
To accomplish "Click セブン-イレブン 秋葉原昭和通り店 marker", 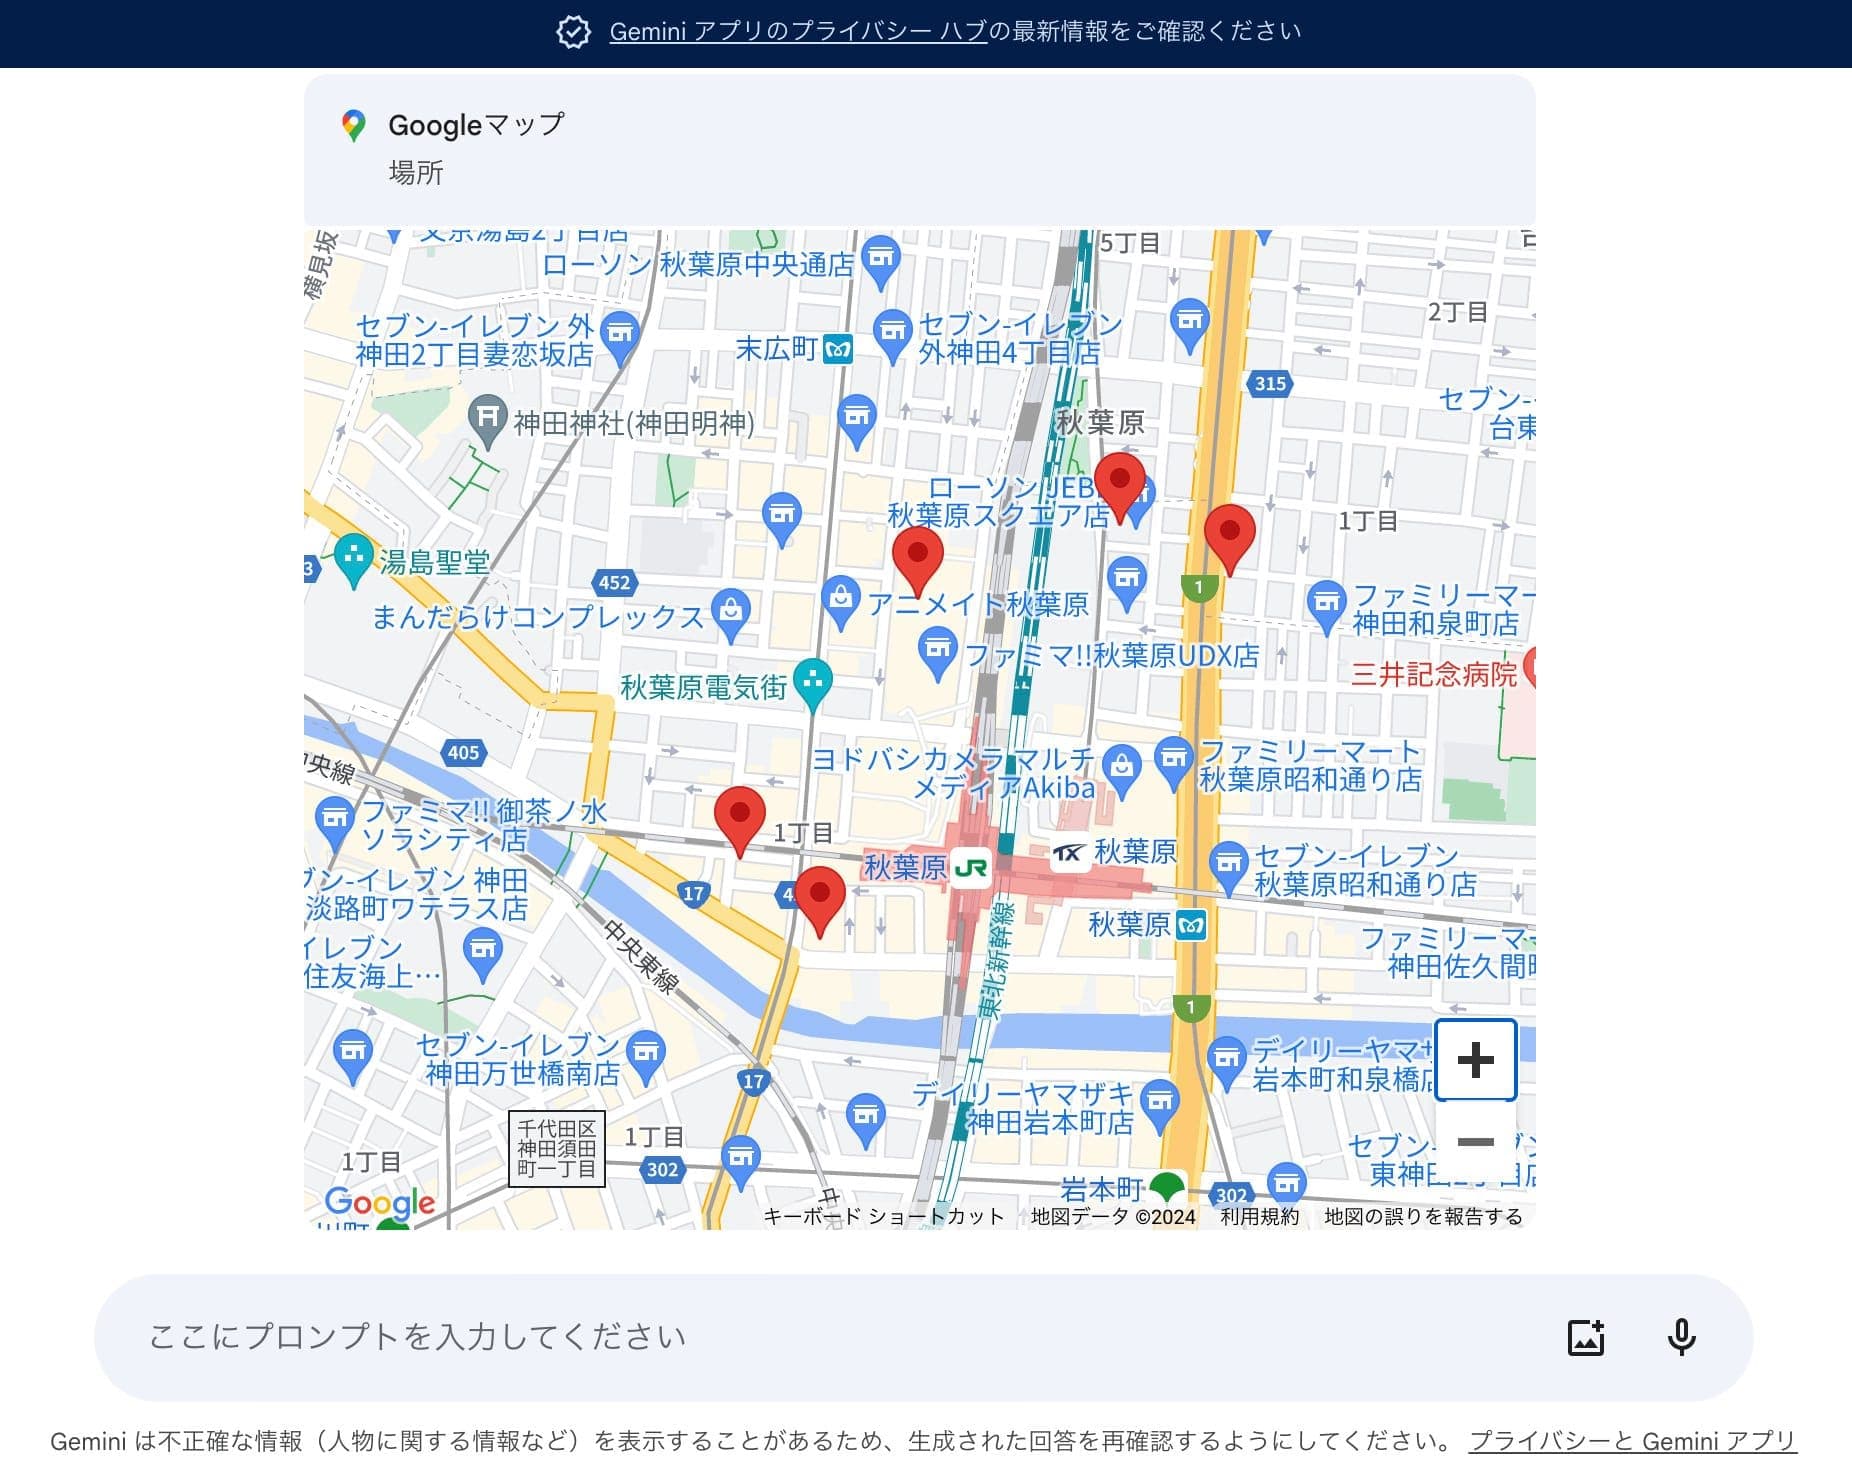I will pyautogui.click(x=1228, y=864).
